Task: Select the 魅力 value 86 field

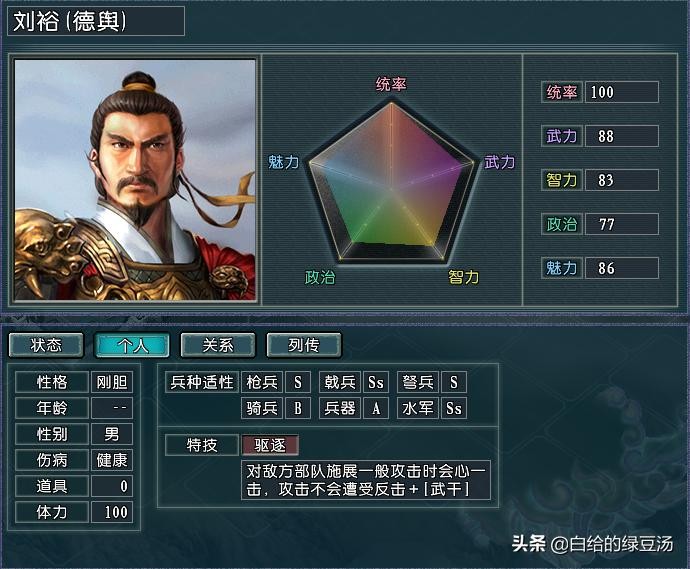Action: pyautogui.click(x=621, y=268)
